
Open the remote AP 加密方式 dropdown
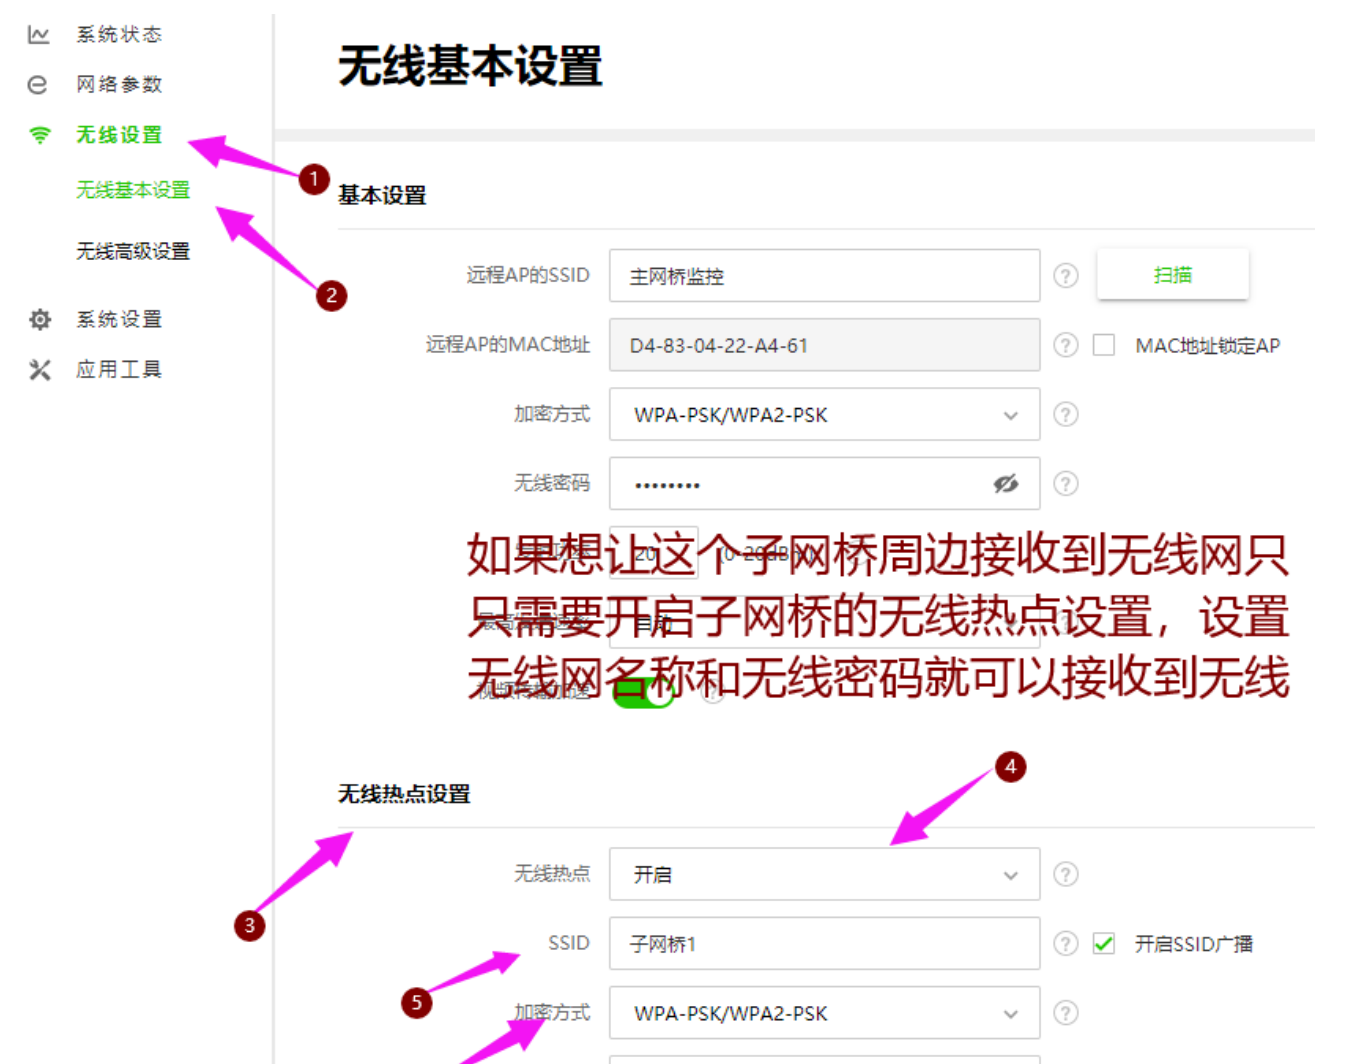click(x=824, y=415)
